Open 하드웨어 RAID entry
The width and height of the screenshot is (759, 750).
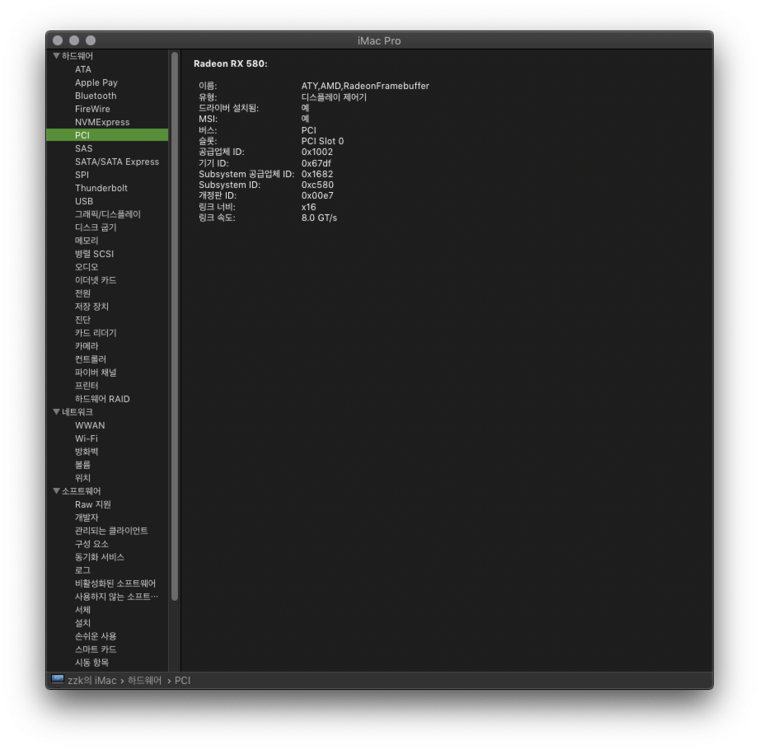[102, 399]
